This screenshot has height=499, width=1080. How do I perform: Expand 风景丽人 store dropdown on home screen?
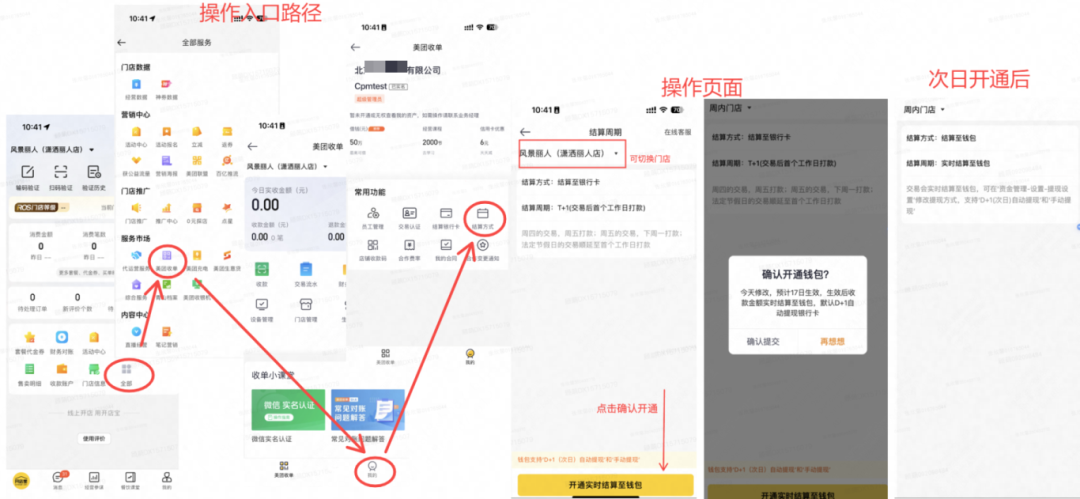pyautogui.click(x=92, y=150)
